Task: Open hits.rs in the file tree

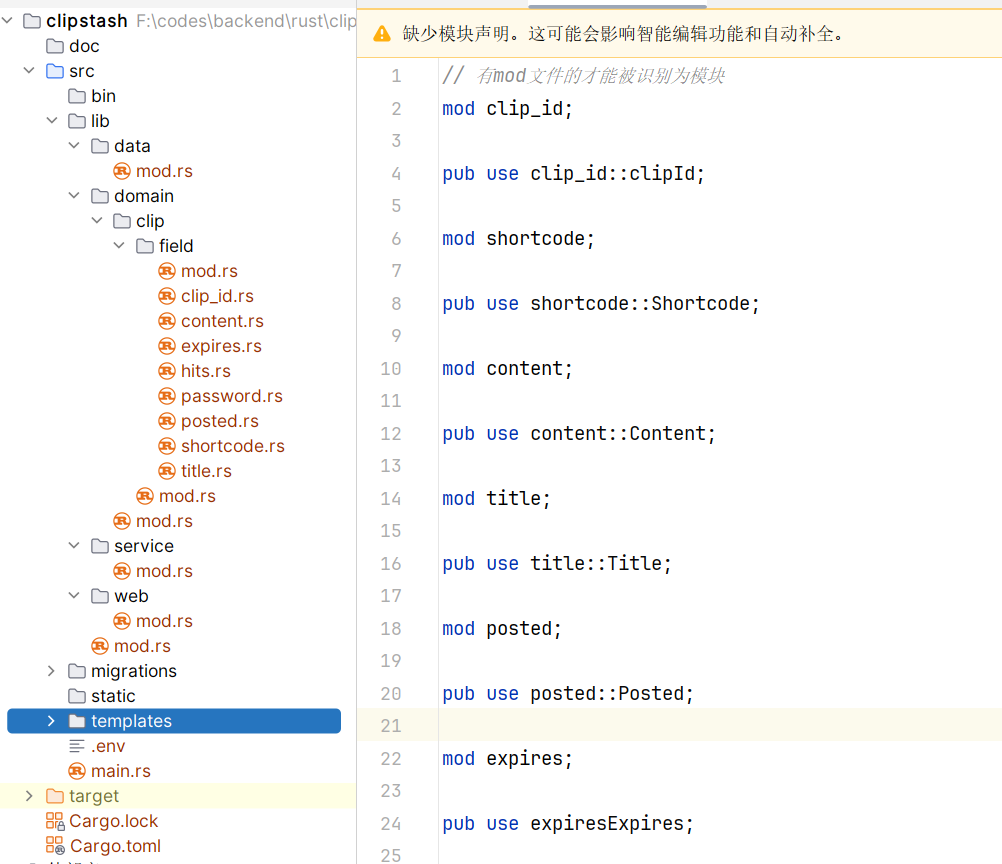Action: pyautogui.click(x=205, y=371)
